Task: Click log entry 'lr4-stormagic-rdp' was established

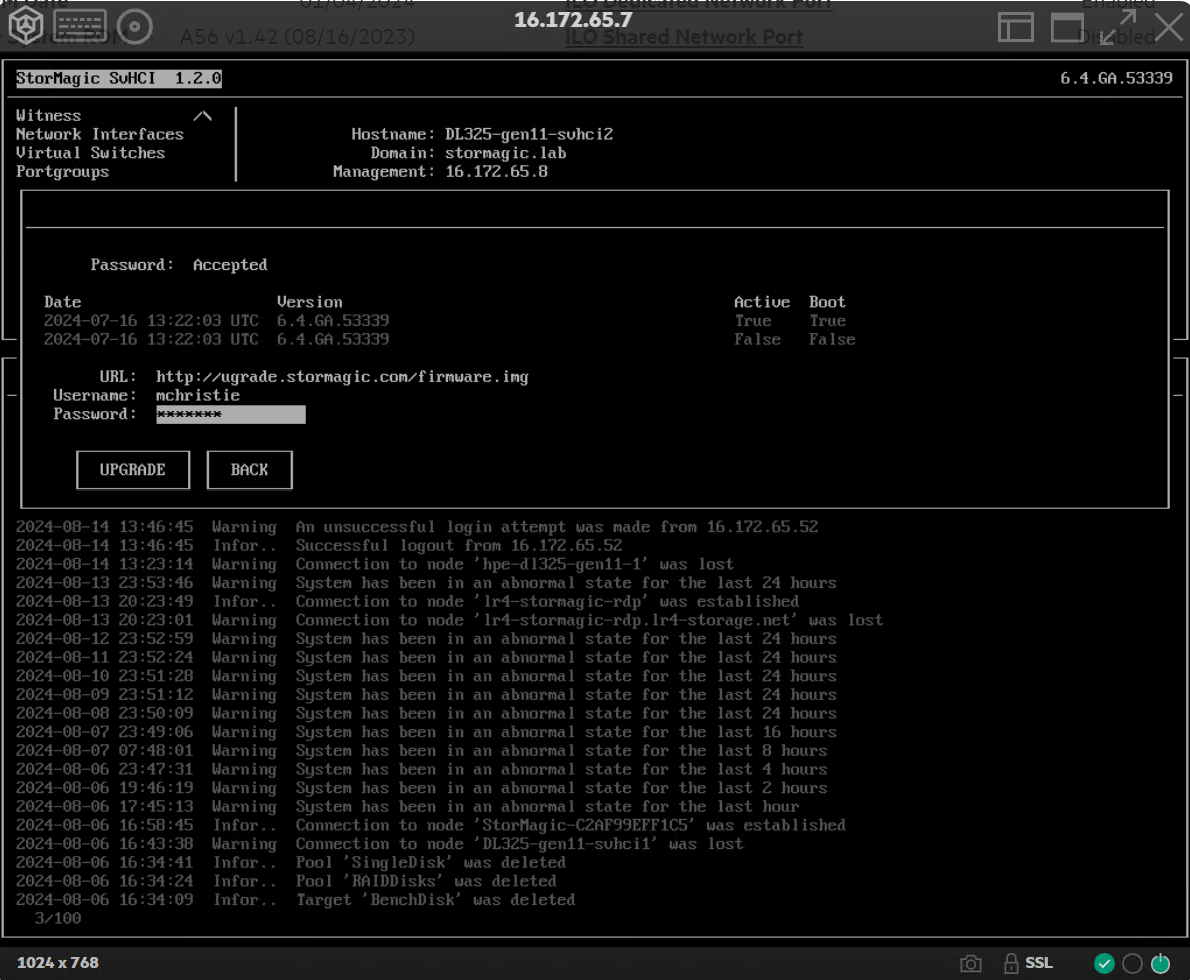Action: click(408, 601)
